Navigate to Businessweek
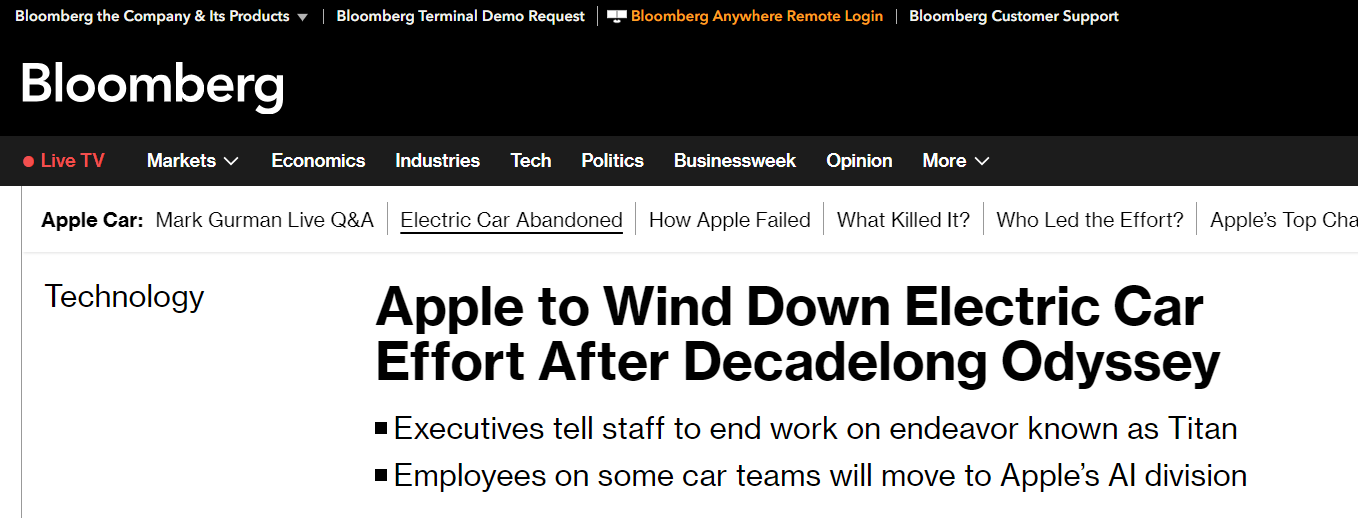This screenshot has width=1358, height=518. pos(734,161)
